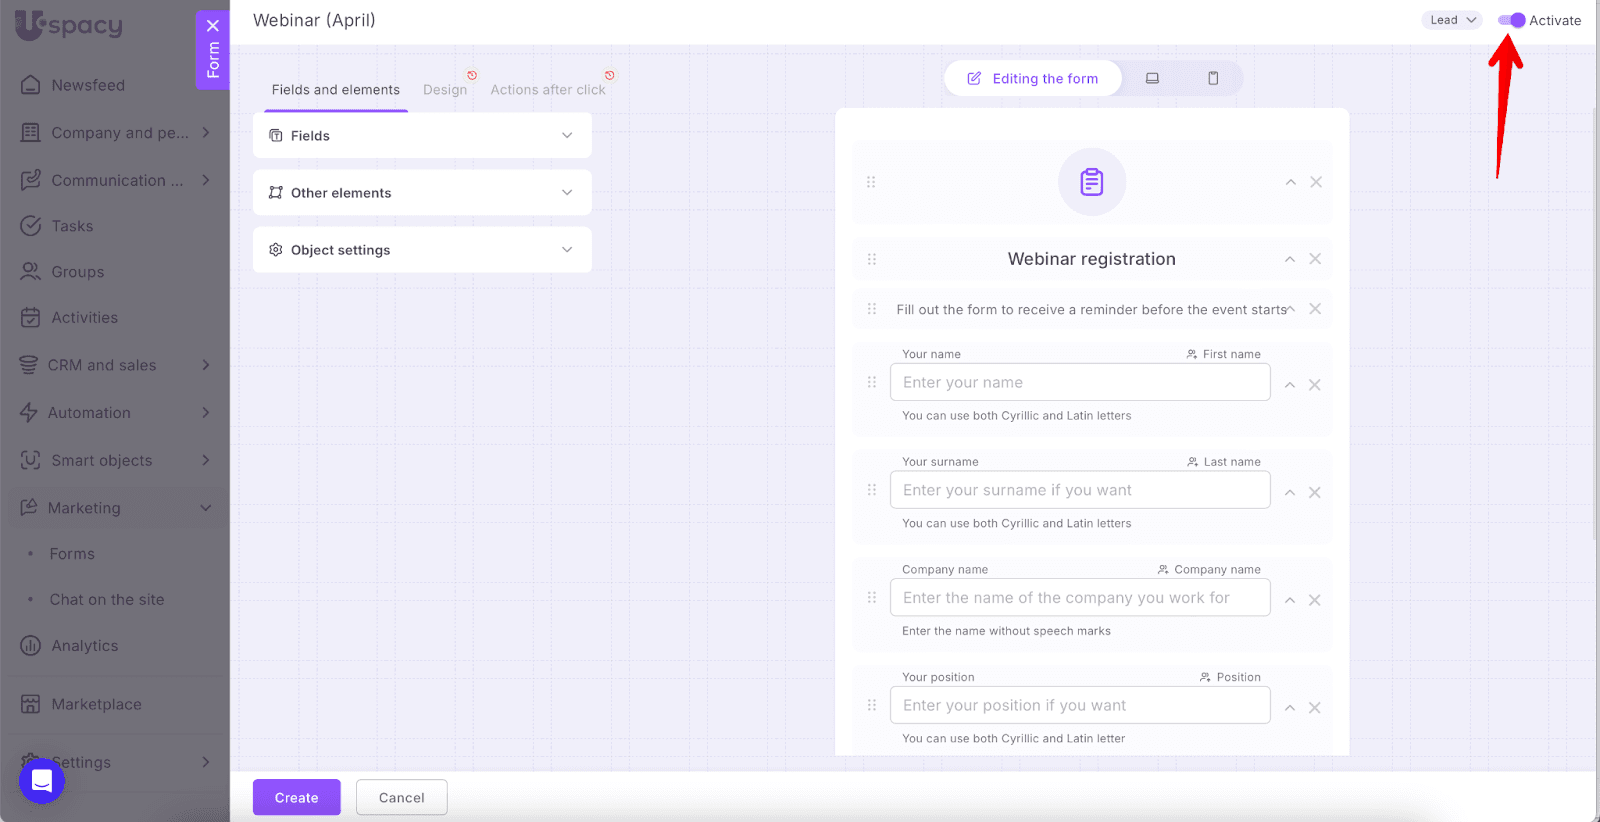Remove the Webinar registration title block
This screenshot has width=1600, height=822.
1315,259
